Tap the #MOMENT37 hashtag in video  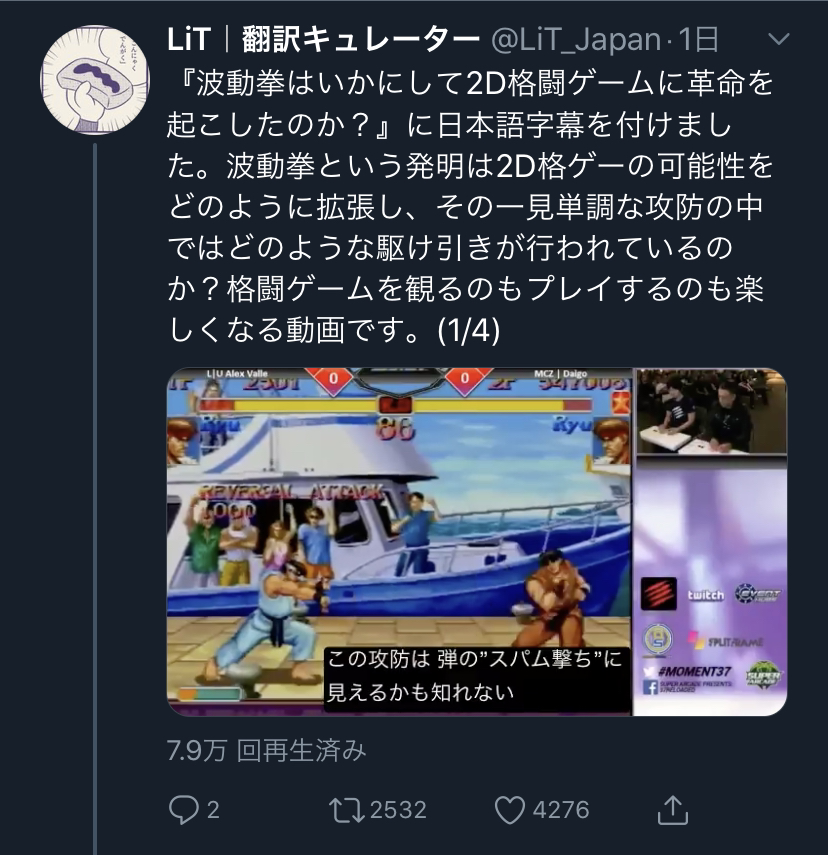pos(694,672)
